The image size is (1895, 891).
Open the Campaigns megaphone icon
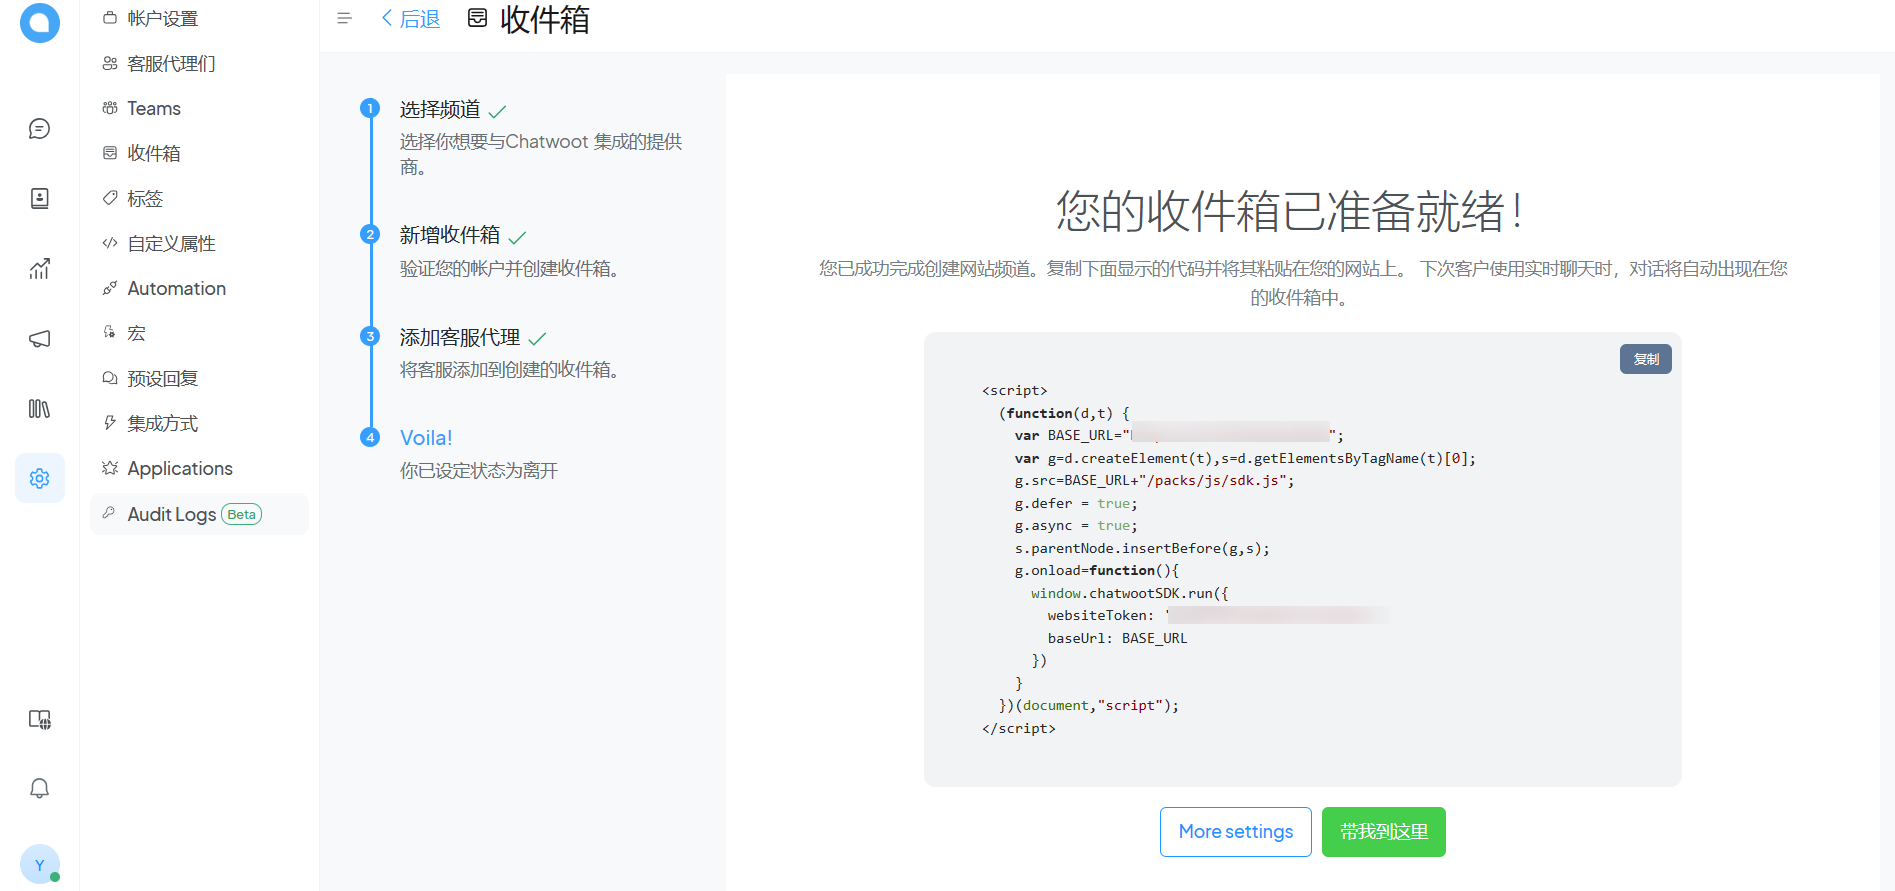39,339
